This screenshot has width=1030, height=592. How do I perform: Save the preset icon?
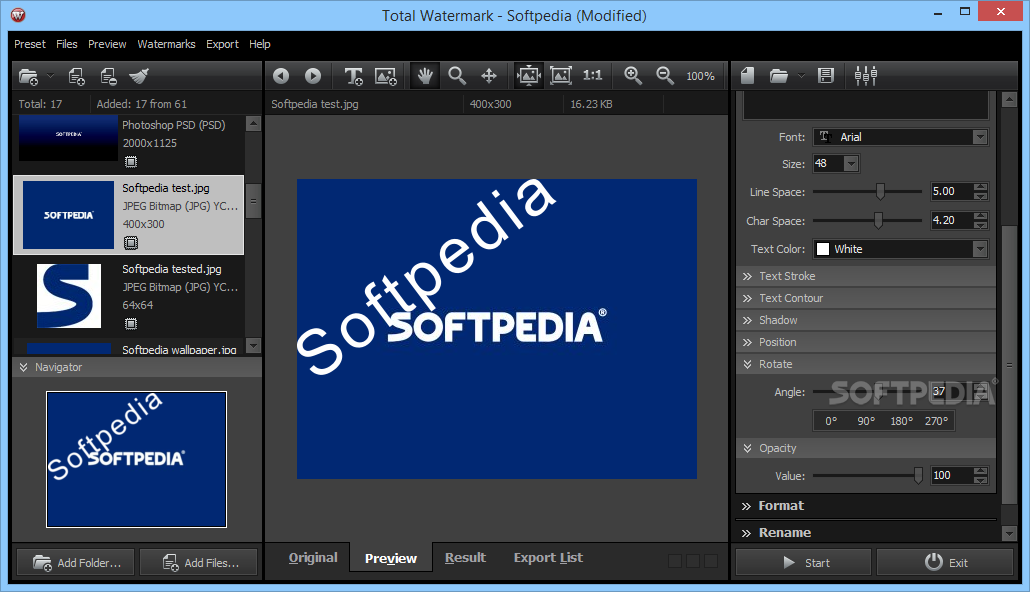[826, 76]
